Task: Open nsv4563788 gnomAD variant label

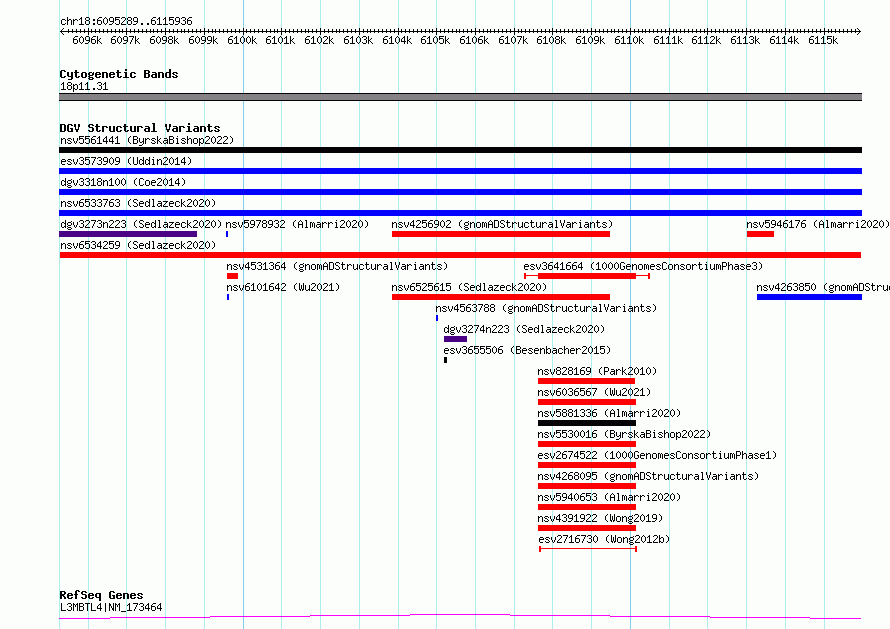Action: pyautogui.click(x=546, y=308)
